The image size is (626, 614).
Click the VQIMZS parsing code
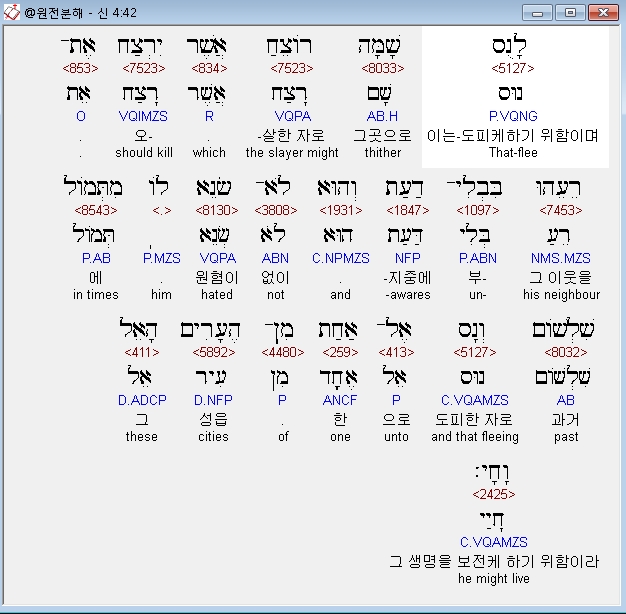tap(144, 117)
